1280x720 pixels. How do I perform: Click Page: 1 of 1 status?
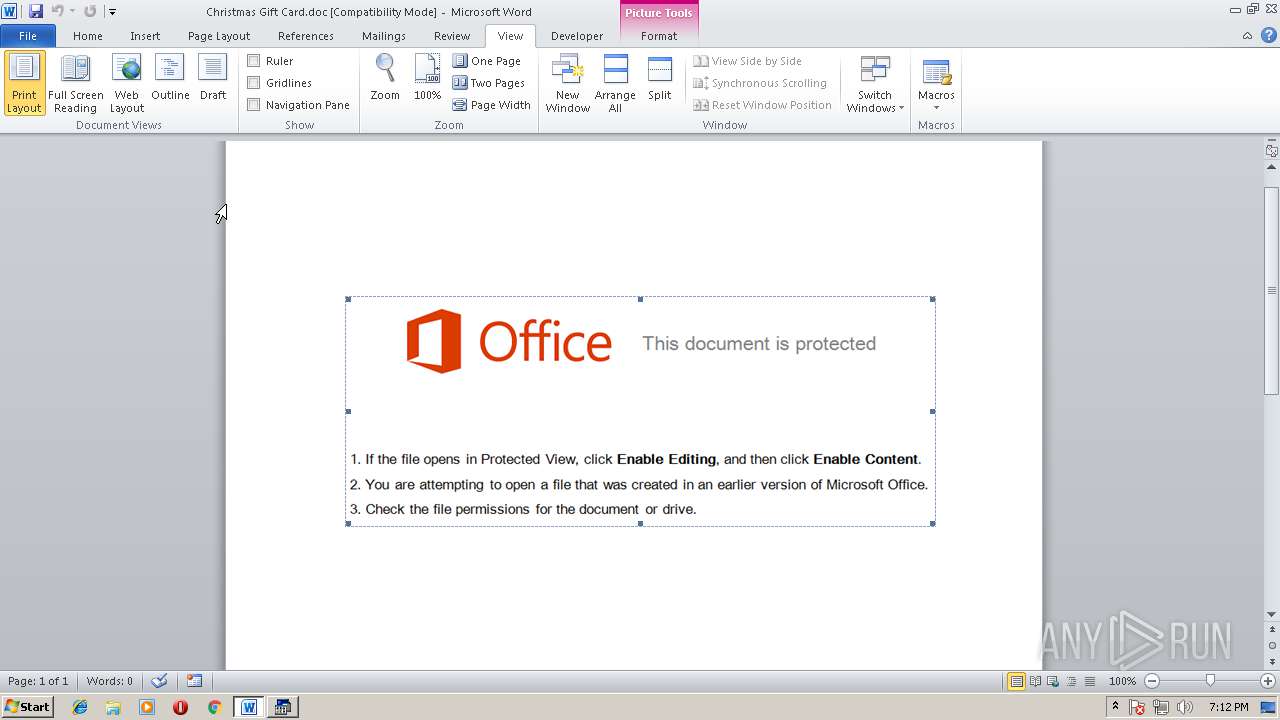pyautogui.click(x=38, y=681)
